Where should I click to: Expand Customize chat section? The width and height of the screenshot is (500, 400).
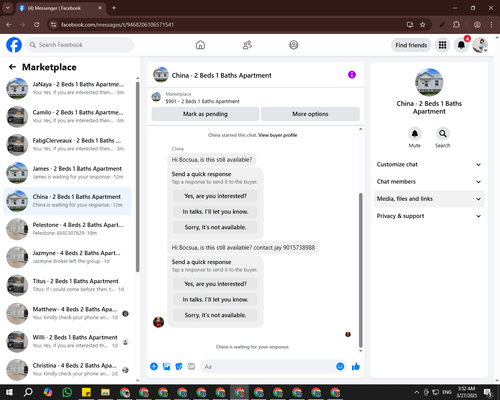tap(429, 164)
